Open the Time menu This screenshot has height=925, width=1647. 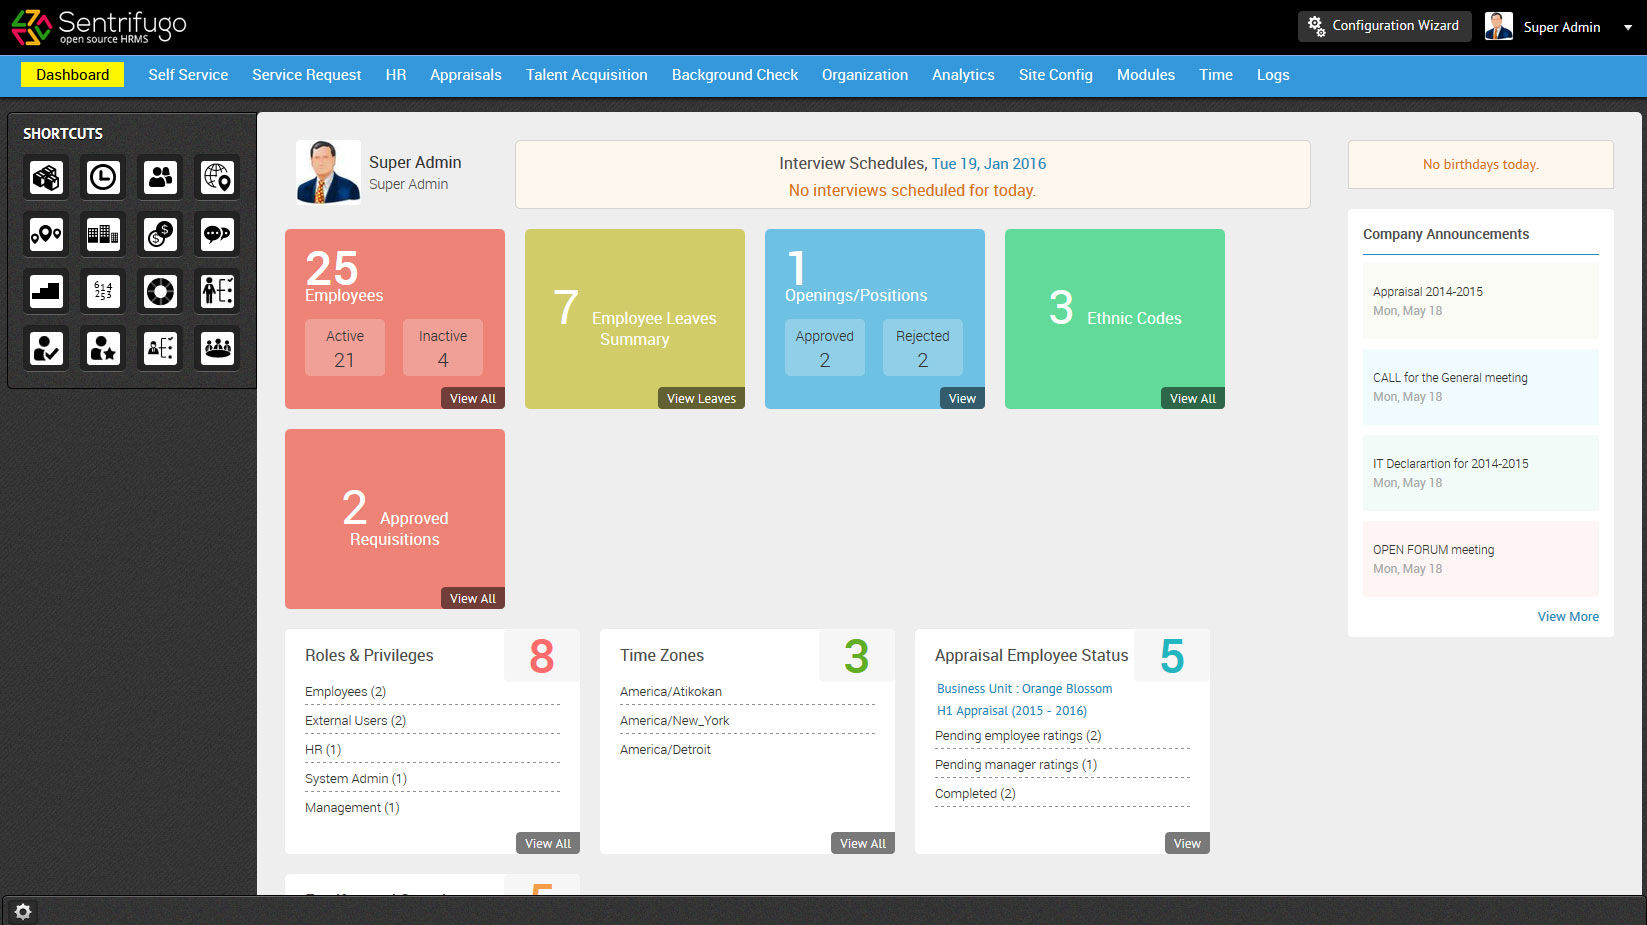1216,75
